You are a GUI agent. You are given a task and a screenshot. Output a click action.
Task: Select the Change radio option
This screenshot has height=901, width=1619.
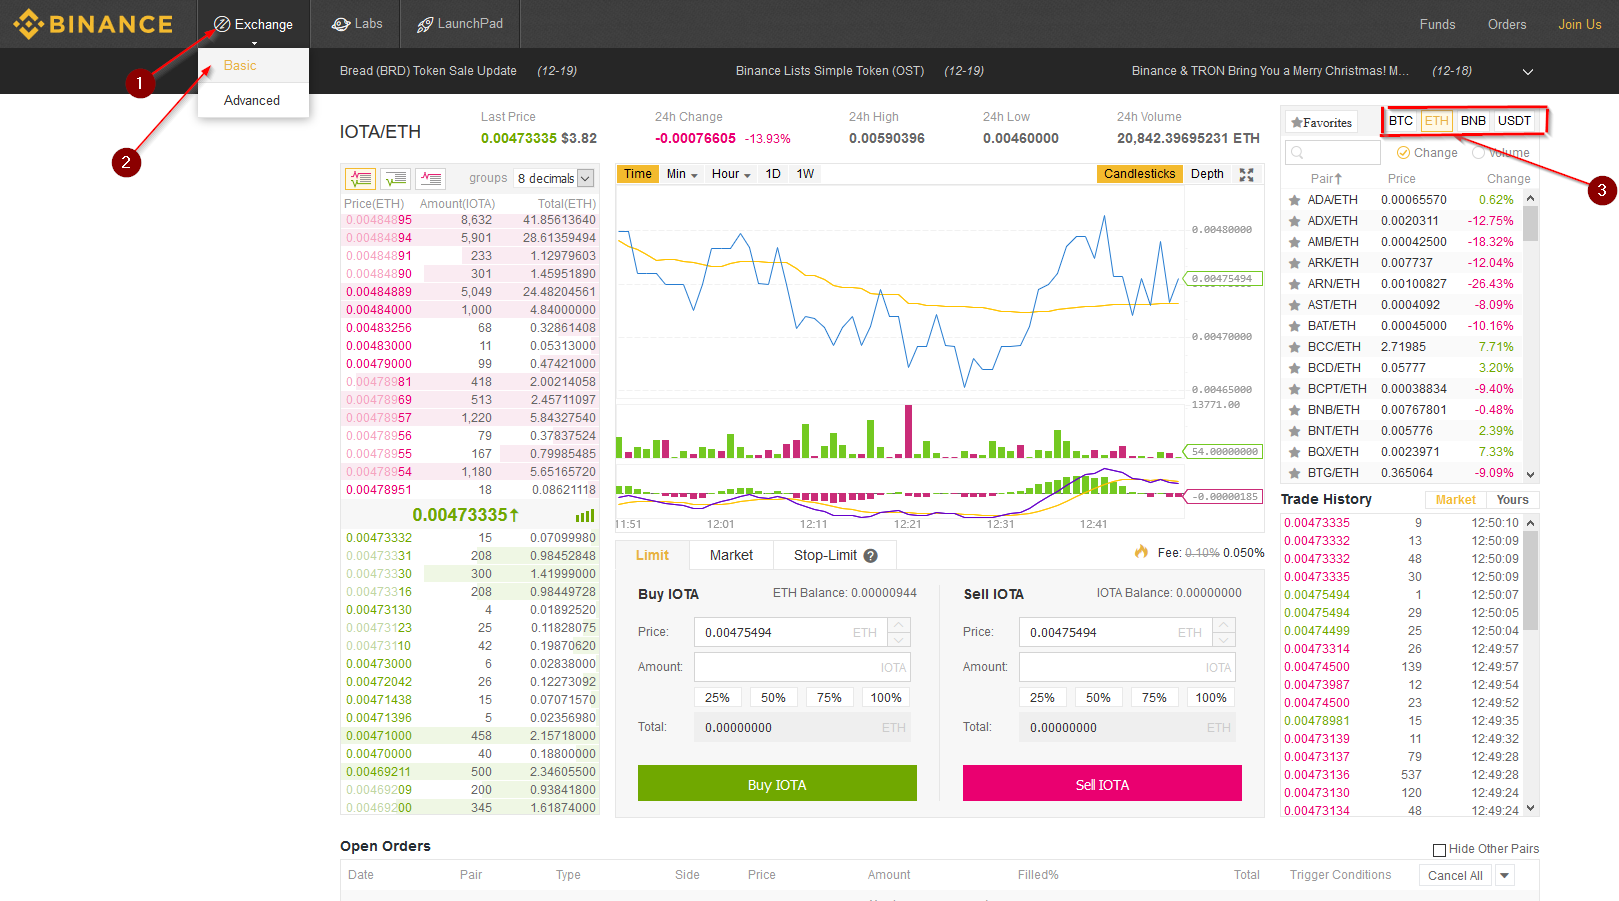(1403, 153)
